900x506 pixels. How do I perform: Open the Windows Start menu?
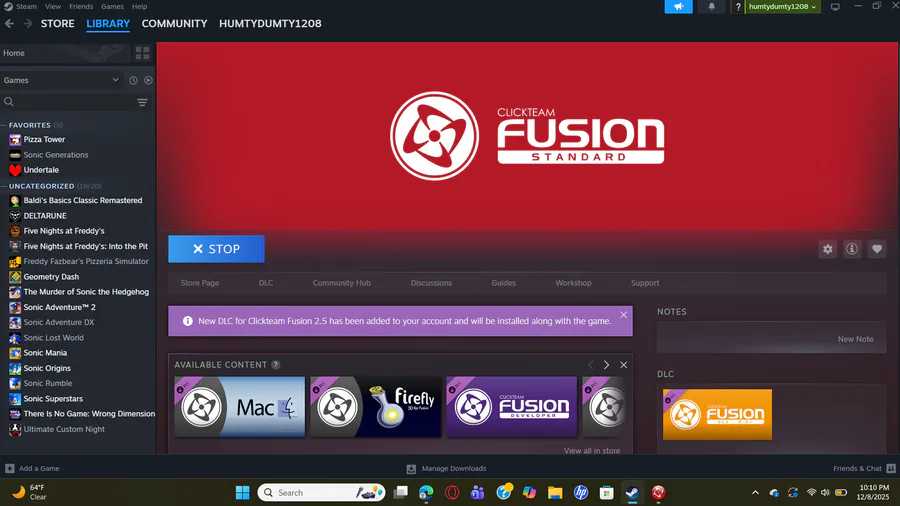click(x=243, y=492)
